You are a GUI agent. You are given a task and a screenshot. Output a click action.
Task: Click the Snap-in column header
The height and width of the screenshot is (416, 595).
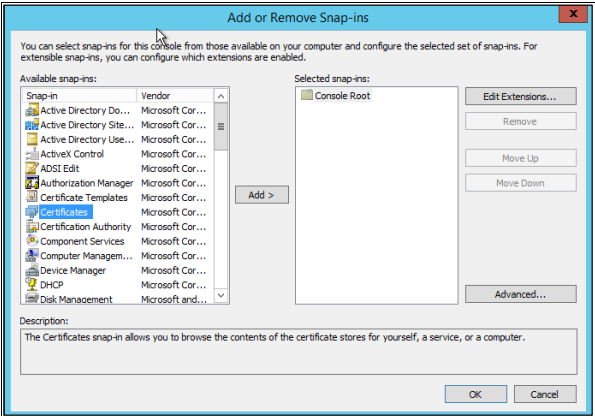click(79, 96)
